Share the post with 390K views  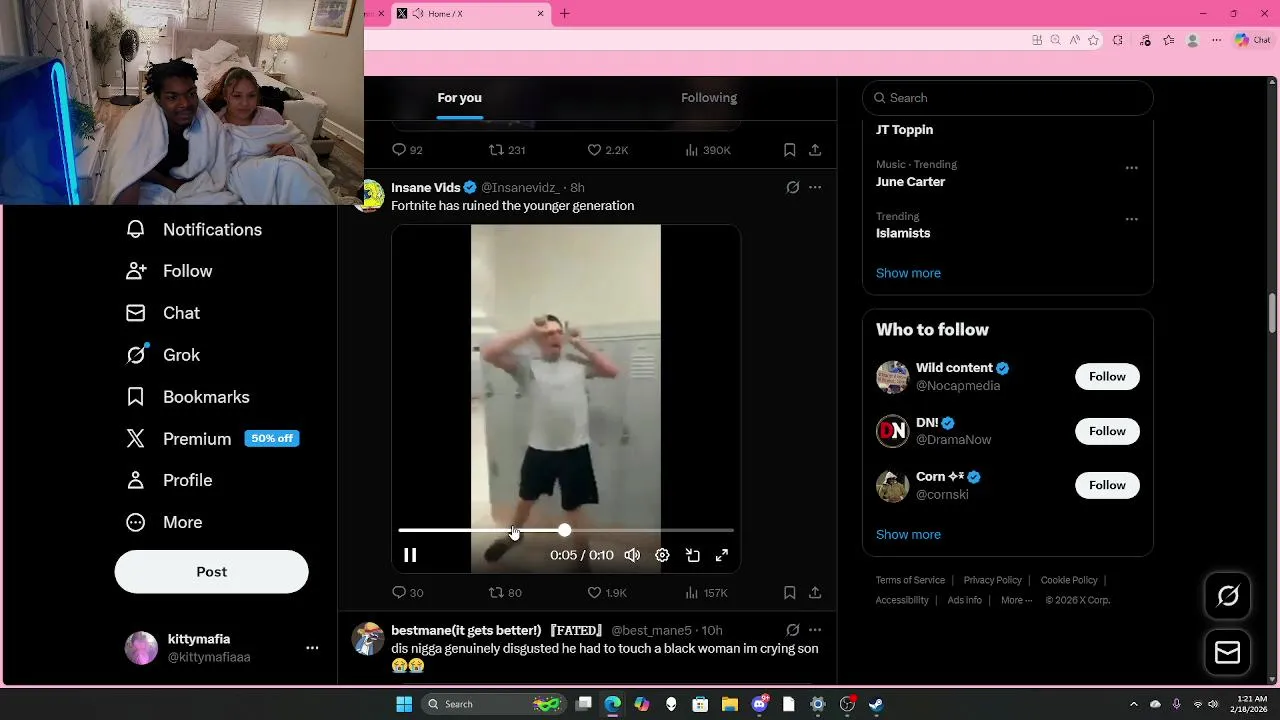click(815, 150)
